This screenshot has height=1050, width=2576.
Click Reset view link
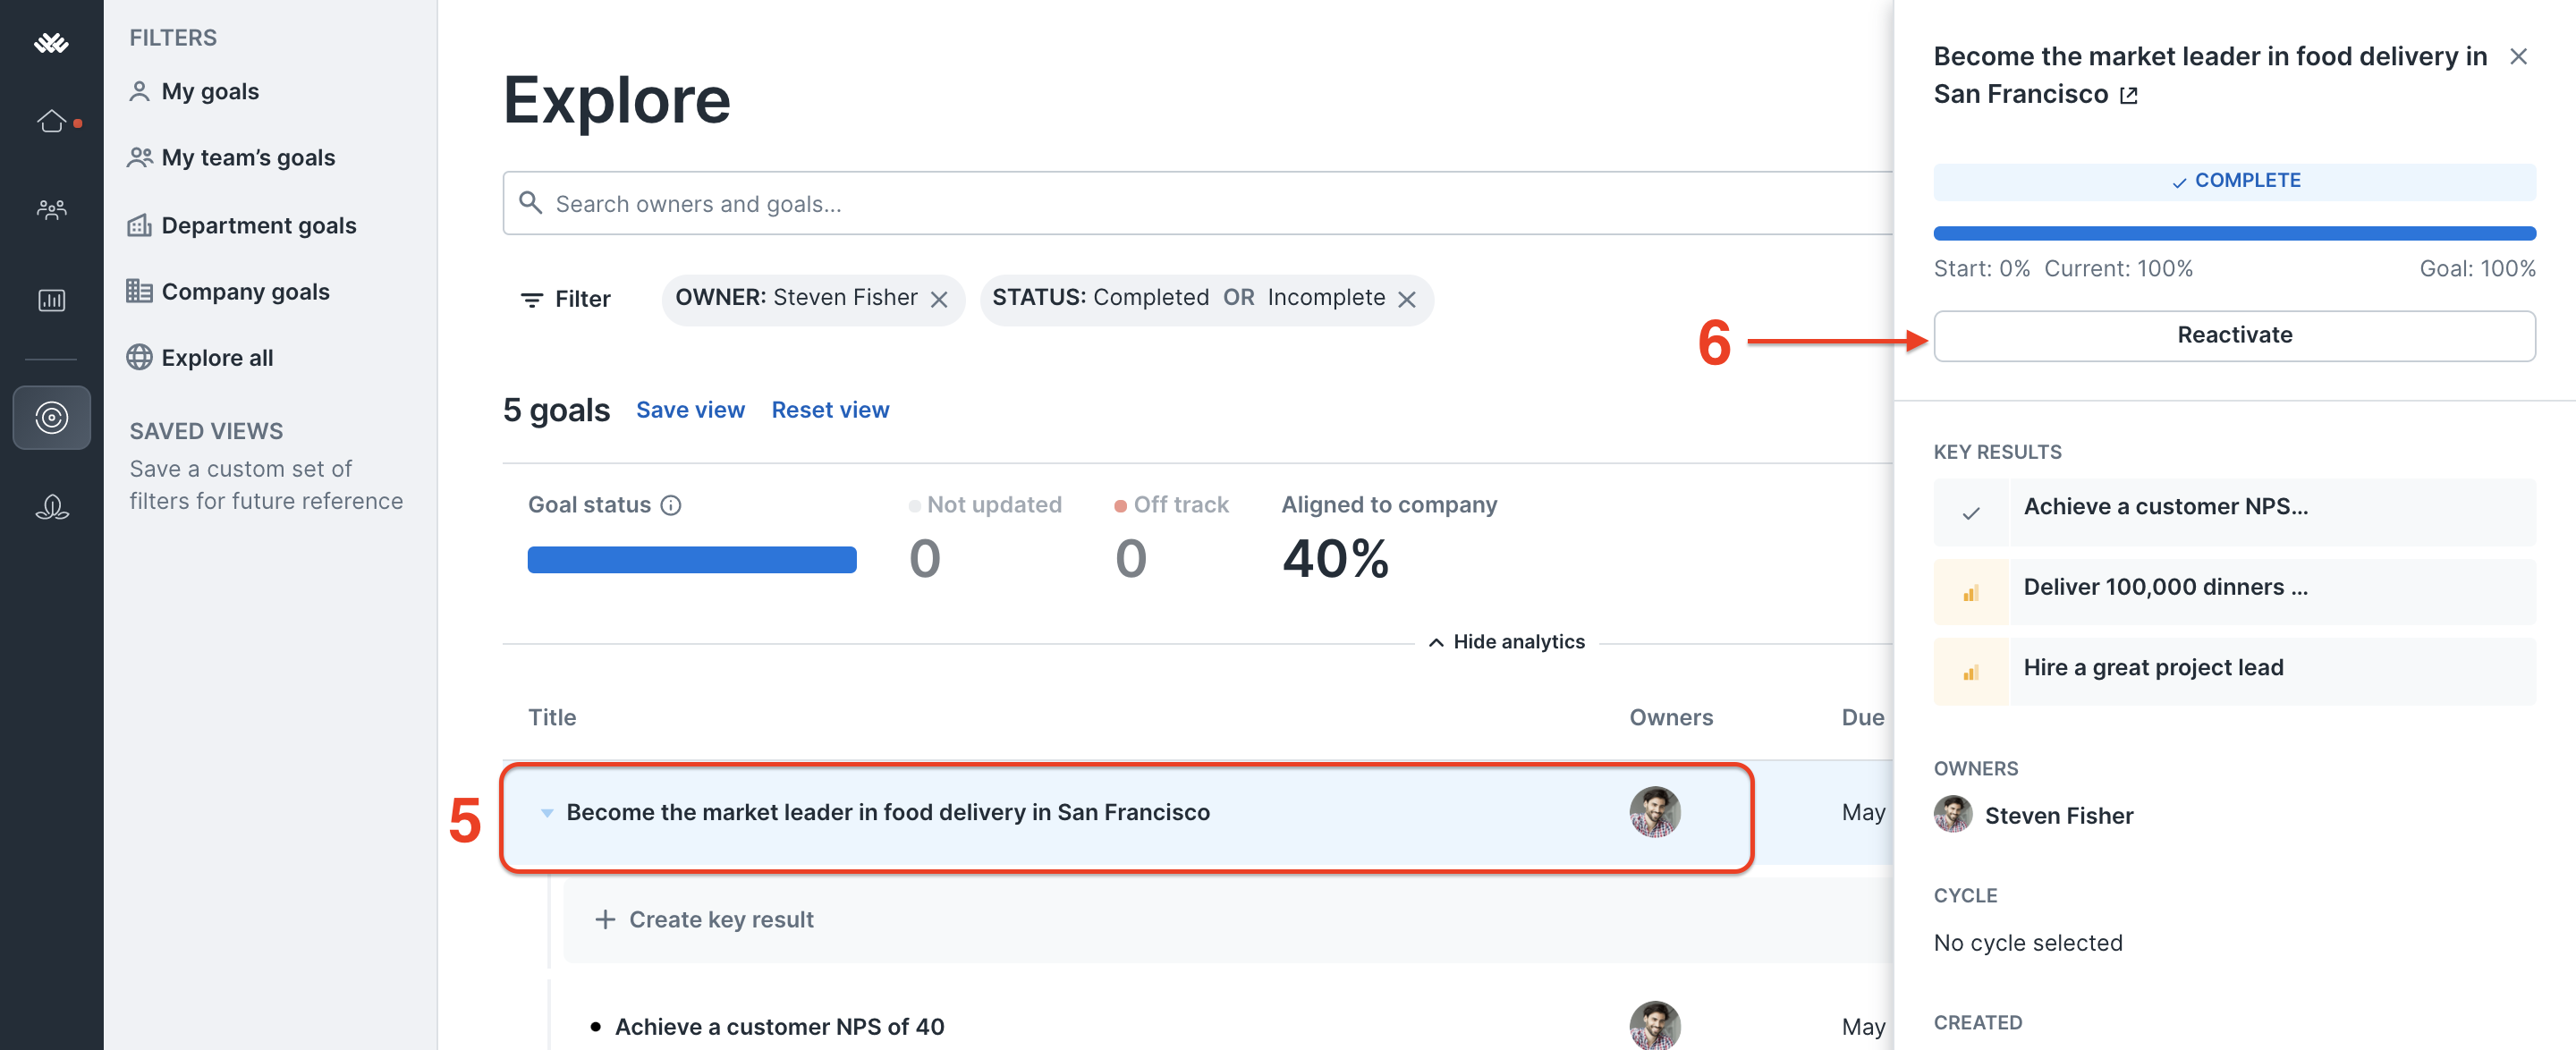(830, 410)
